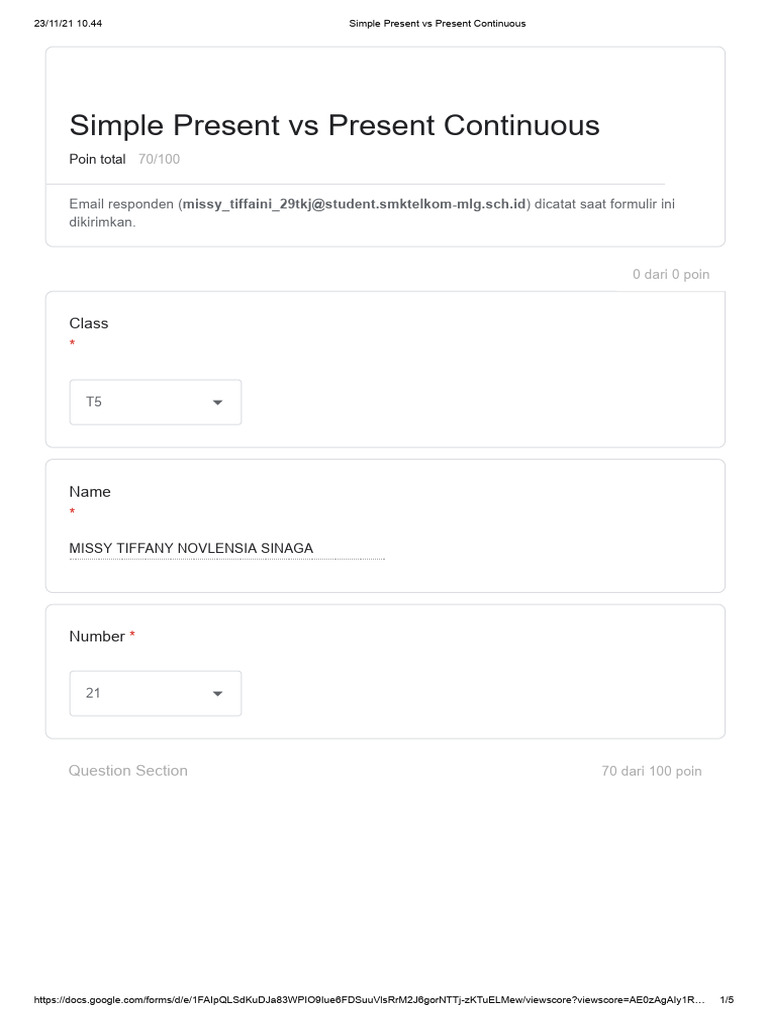Click the 23/11/21 10.44 date in the header

[68, 24]
